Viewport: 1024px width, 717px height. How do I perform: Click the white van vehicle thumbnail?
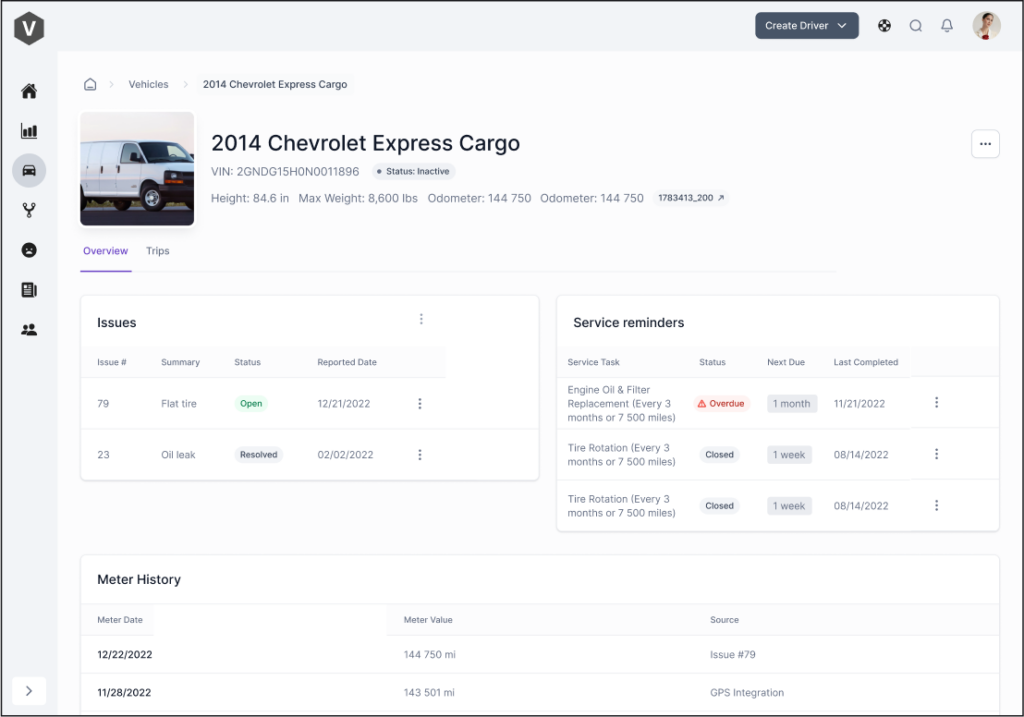pos(137,168)
